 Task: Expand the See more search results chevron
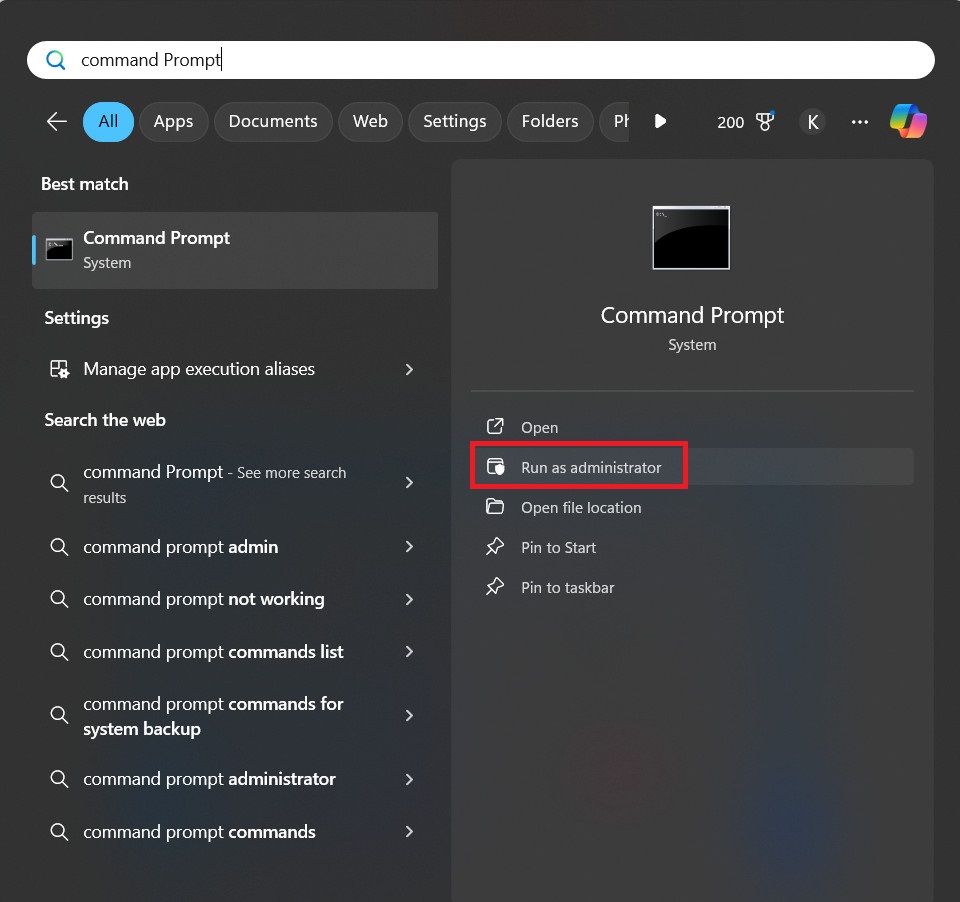[409, 483]
